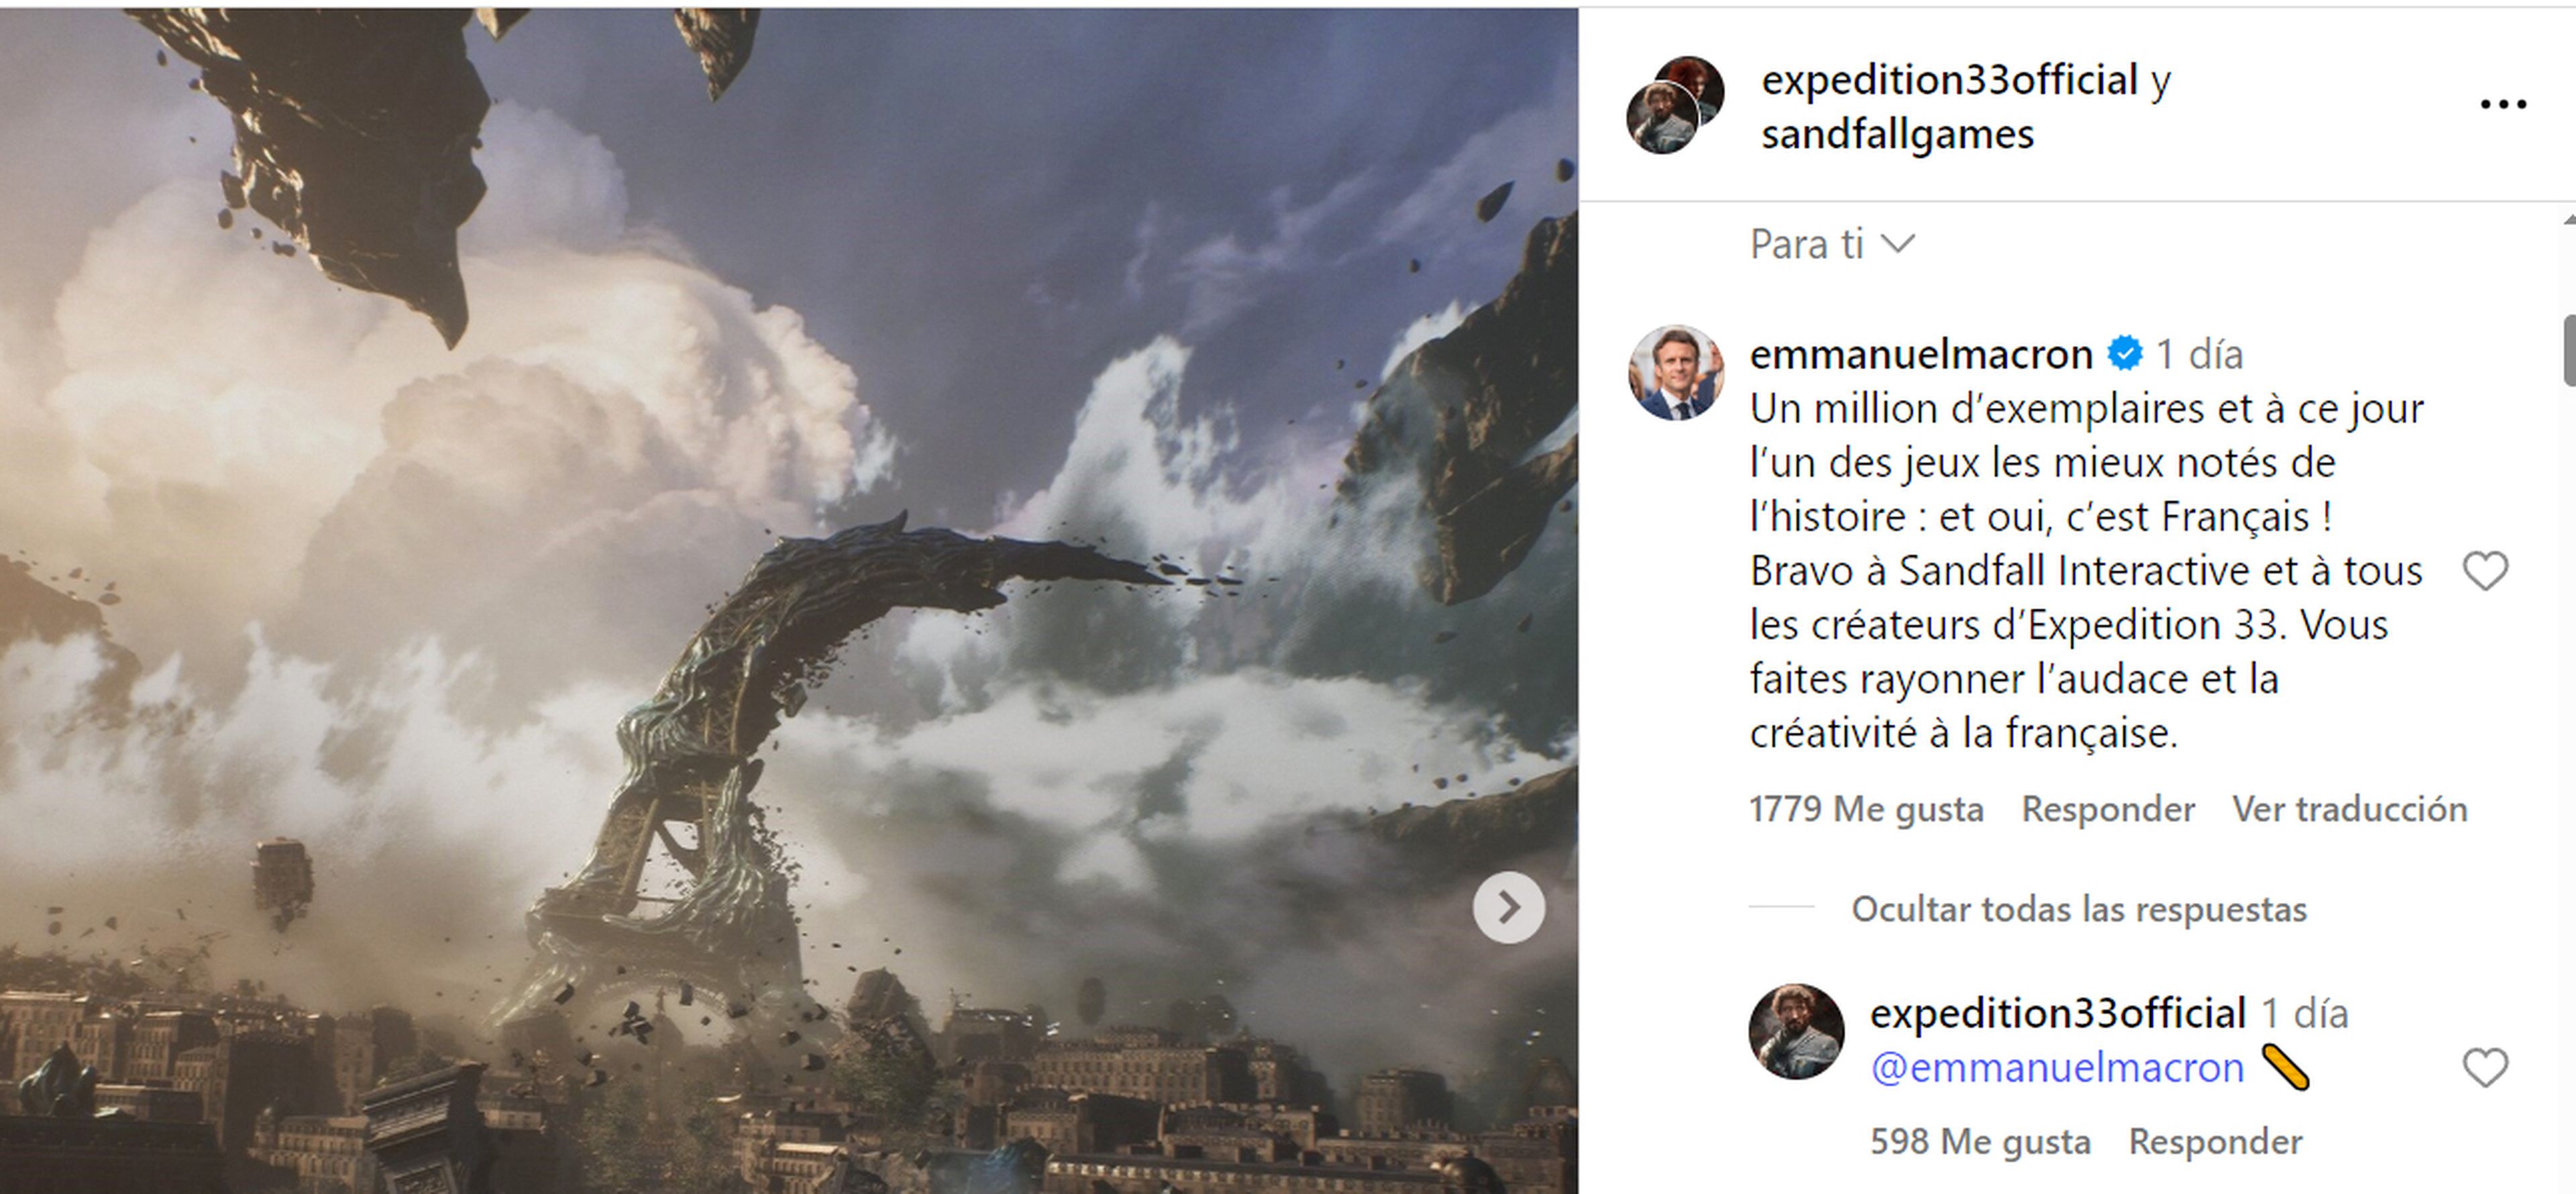Viewport: 2576px width, 1194px height.
Task: Click emmanuelmacron username in comment
Action: 1921,354
